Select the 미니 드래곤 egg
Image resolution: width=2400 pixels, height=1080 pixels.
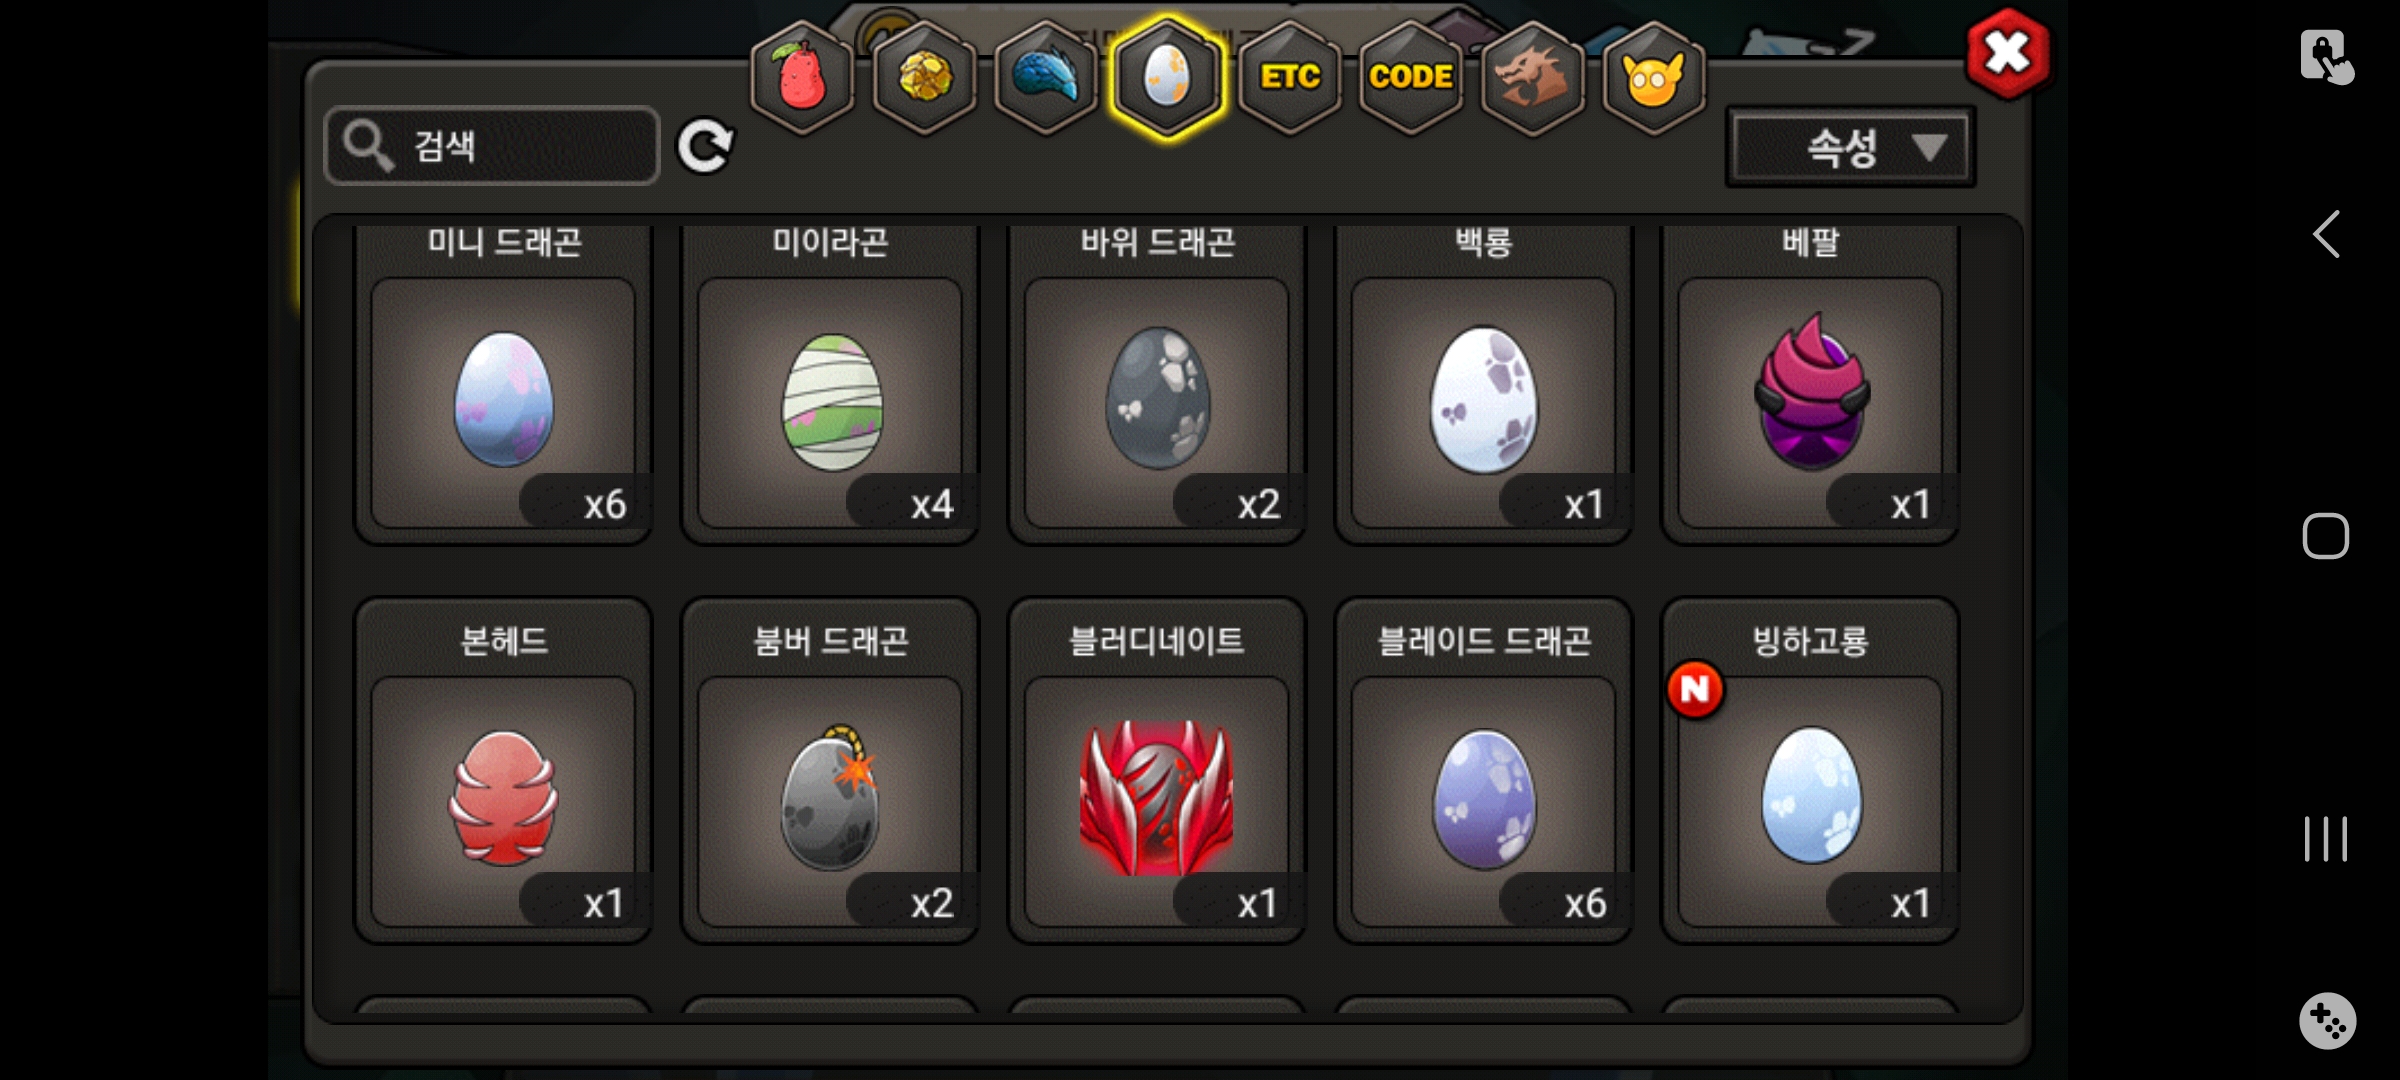503,385
